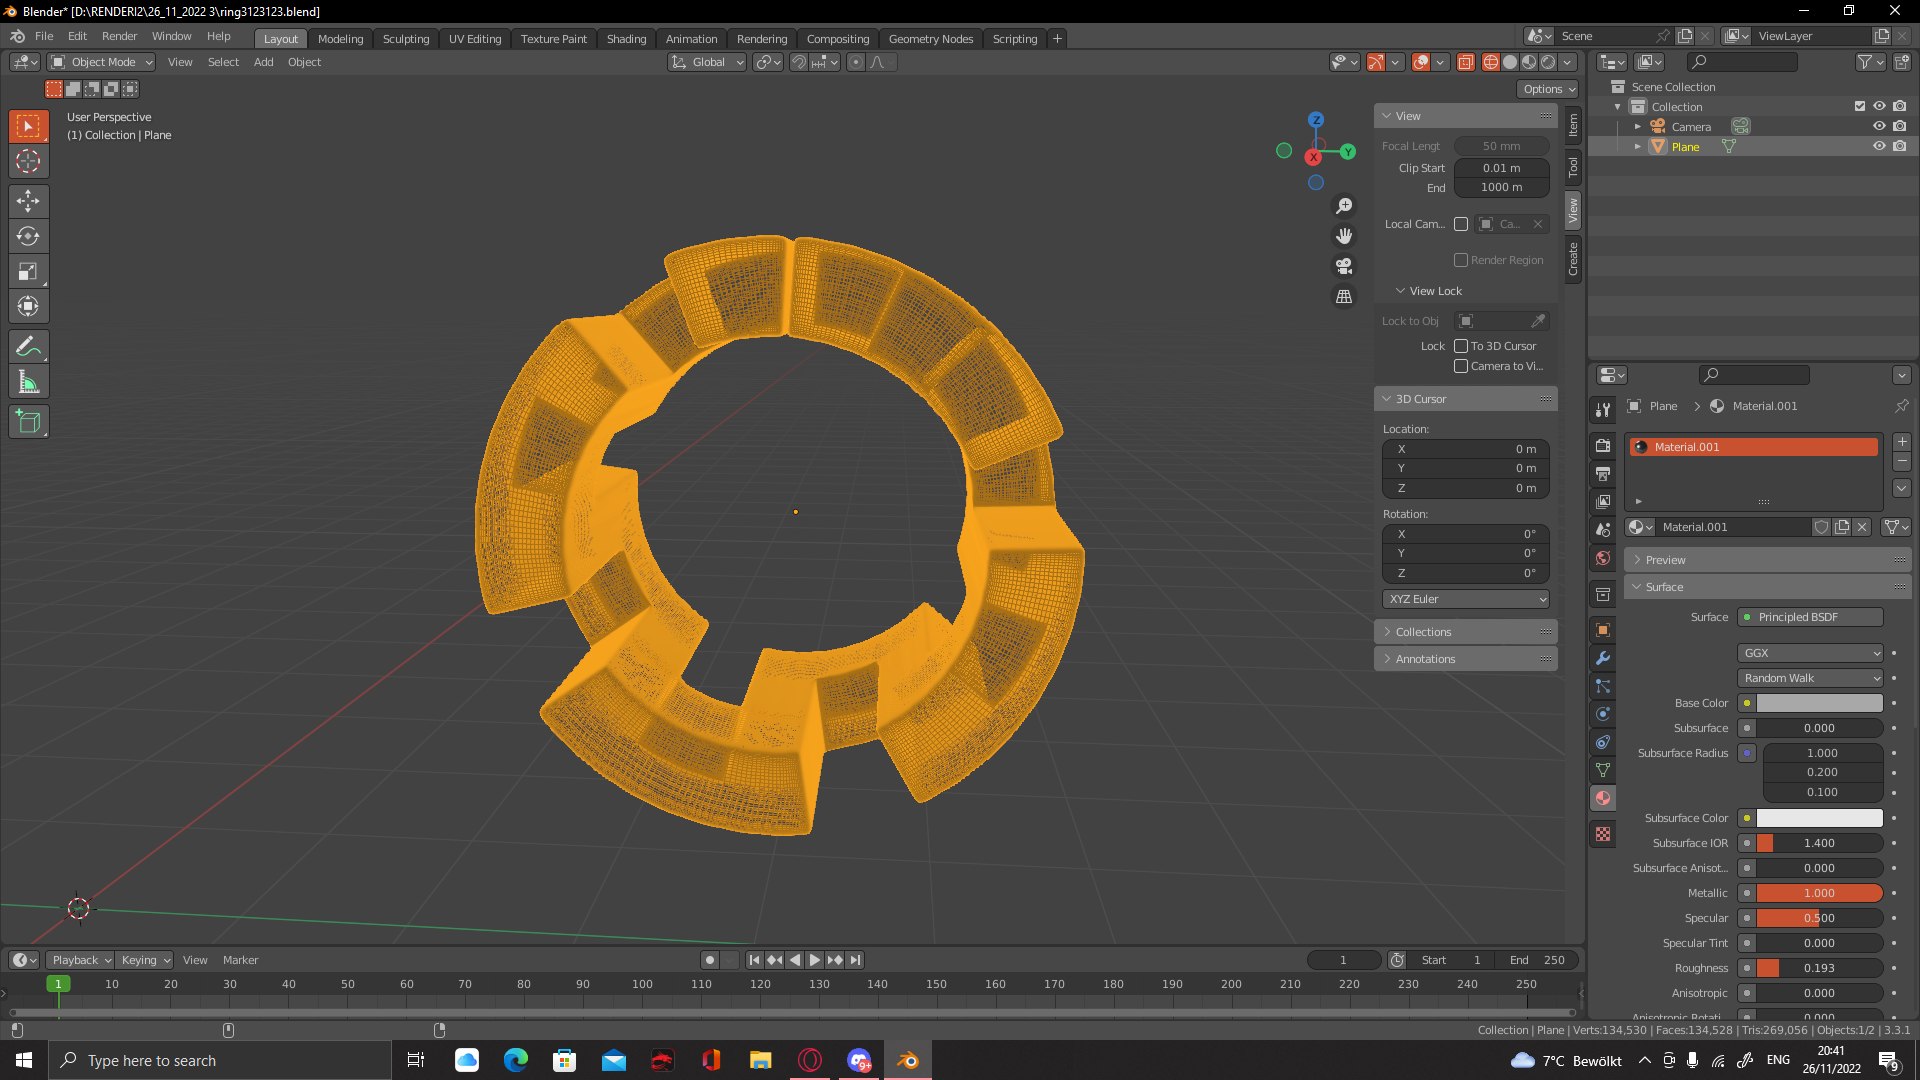Toggle X-ray display in viewport header
1920x1080 pixels.
pos(1466,62)
